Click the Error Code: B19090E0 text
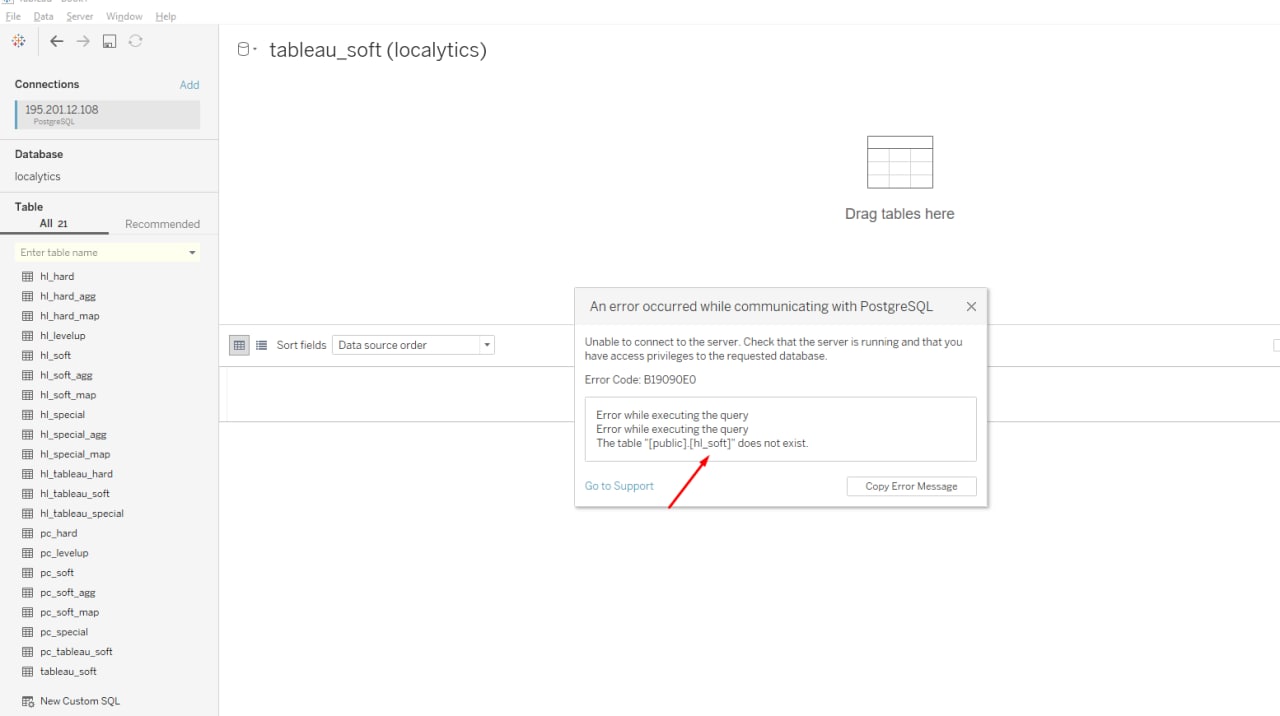 pyautogui.click(x=640, y=380)
